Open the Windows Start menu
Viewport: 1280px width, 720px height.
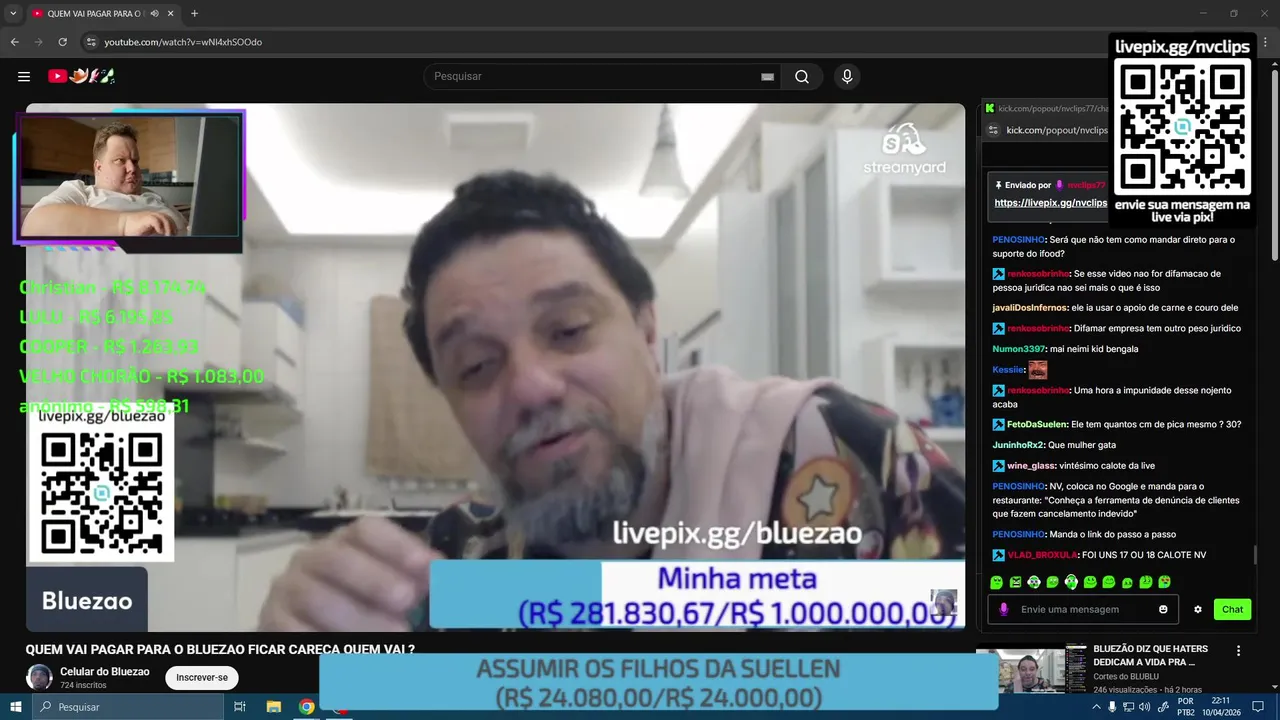tap(16, 706)
